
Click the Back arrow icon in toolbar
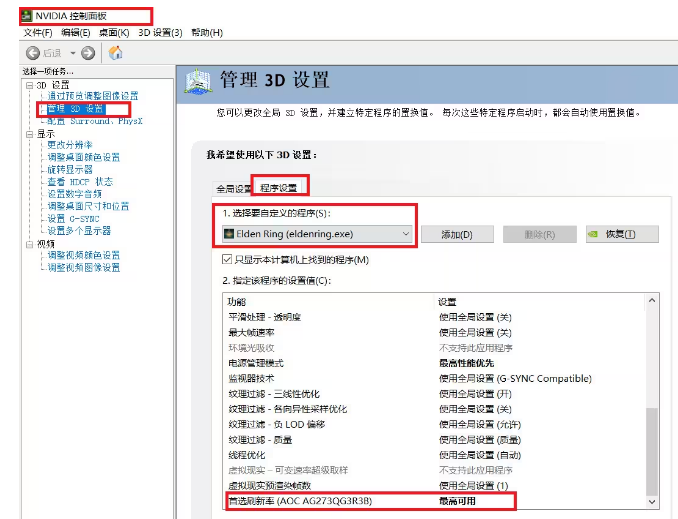point(33,53)
